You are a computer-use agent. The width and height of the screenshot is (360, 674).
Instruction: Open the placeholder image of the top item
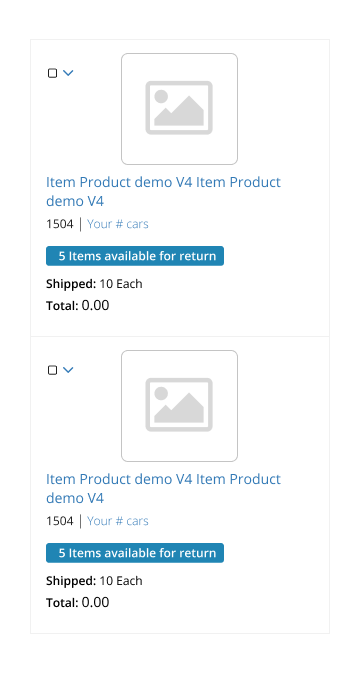pos(179,109)
